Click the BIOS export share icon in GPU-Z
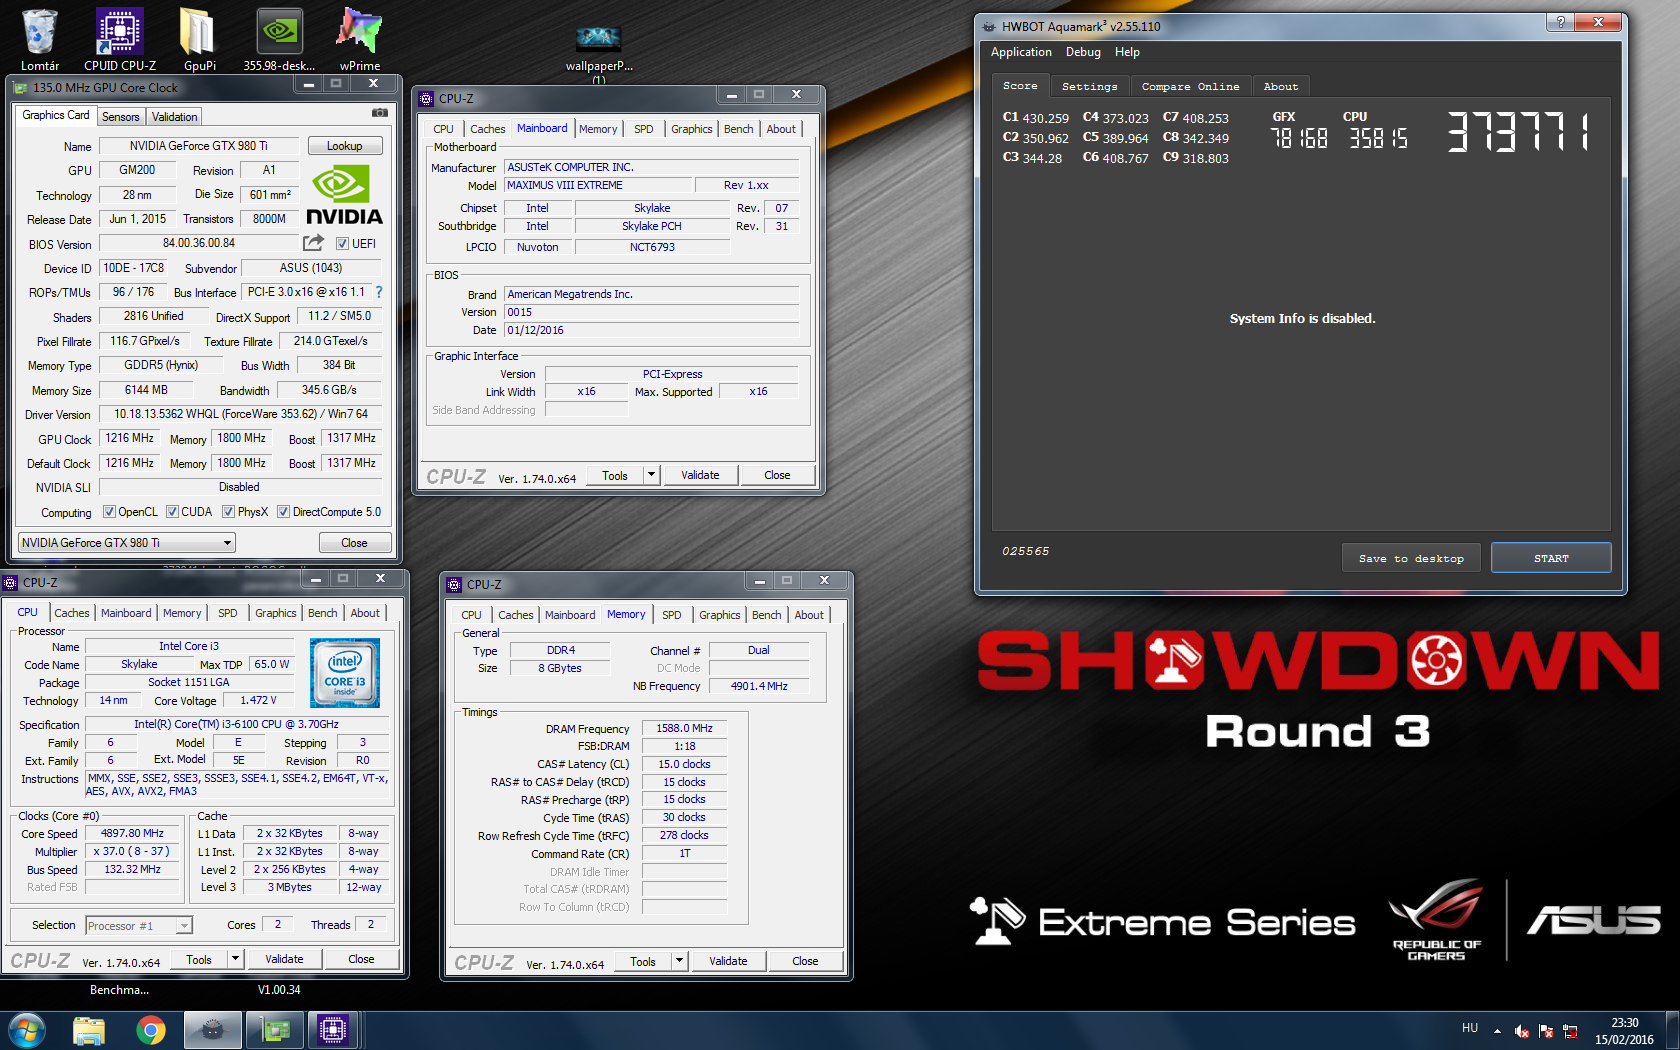 point(313,243)
